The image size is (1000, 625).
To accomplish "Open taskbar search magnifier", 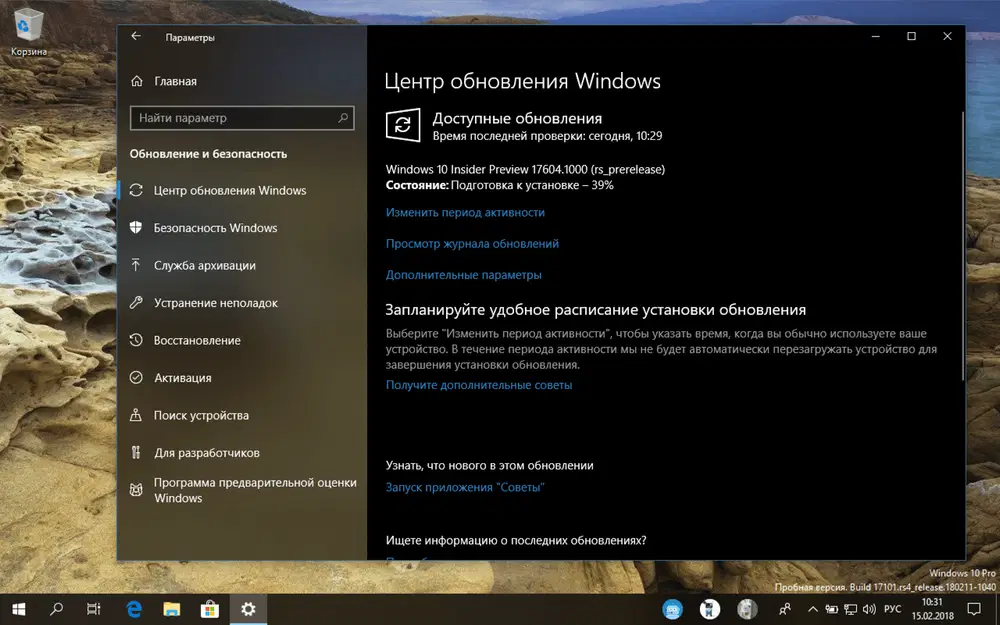I will [x=56, y=609].
